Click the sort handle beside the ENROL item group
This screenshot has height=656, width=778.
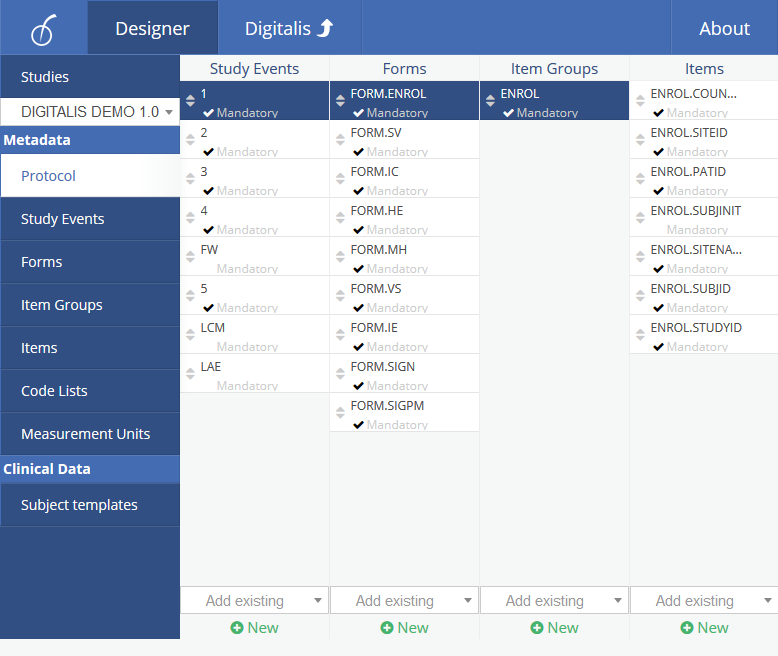point(490,101)
